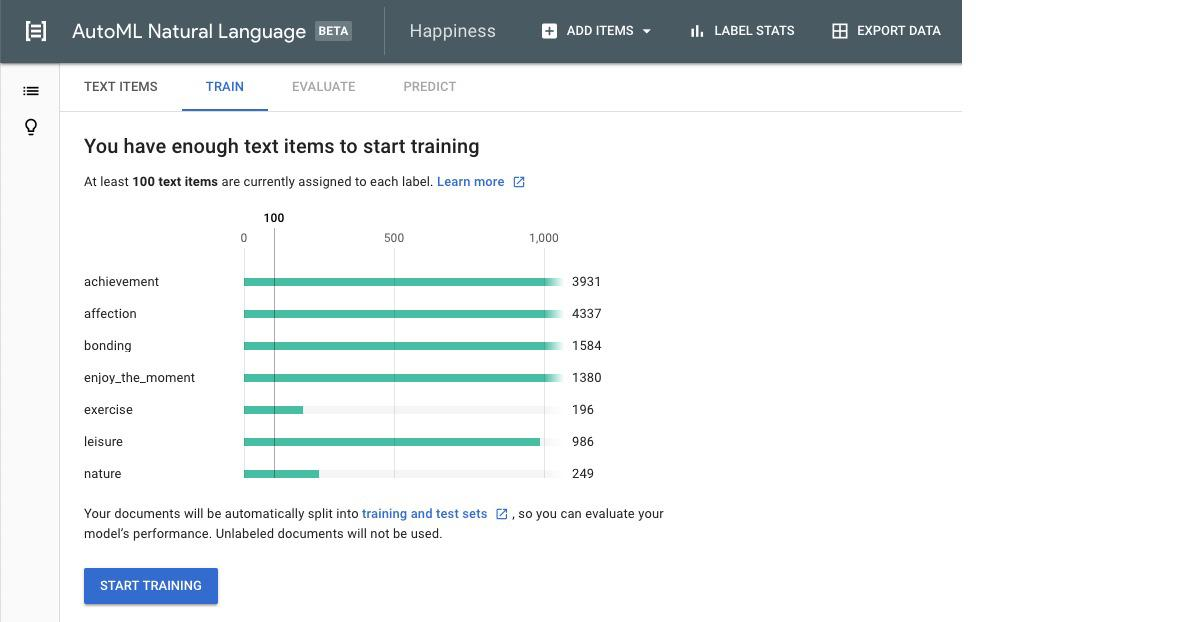The height and width of the screenshot is (622, 1200).
Task: Click the bonding label bar
Action: 403,346
